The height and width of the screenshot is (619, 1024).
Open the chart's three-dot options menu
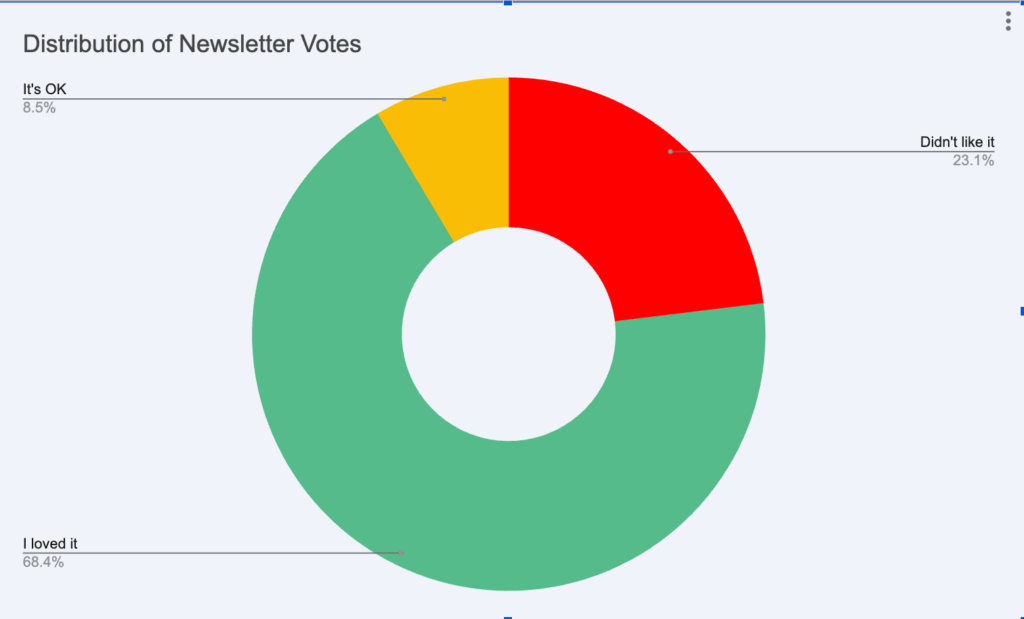point(1008,21)
